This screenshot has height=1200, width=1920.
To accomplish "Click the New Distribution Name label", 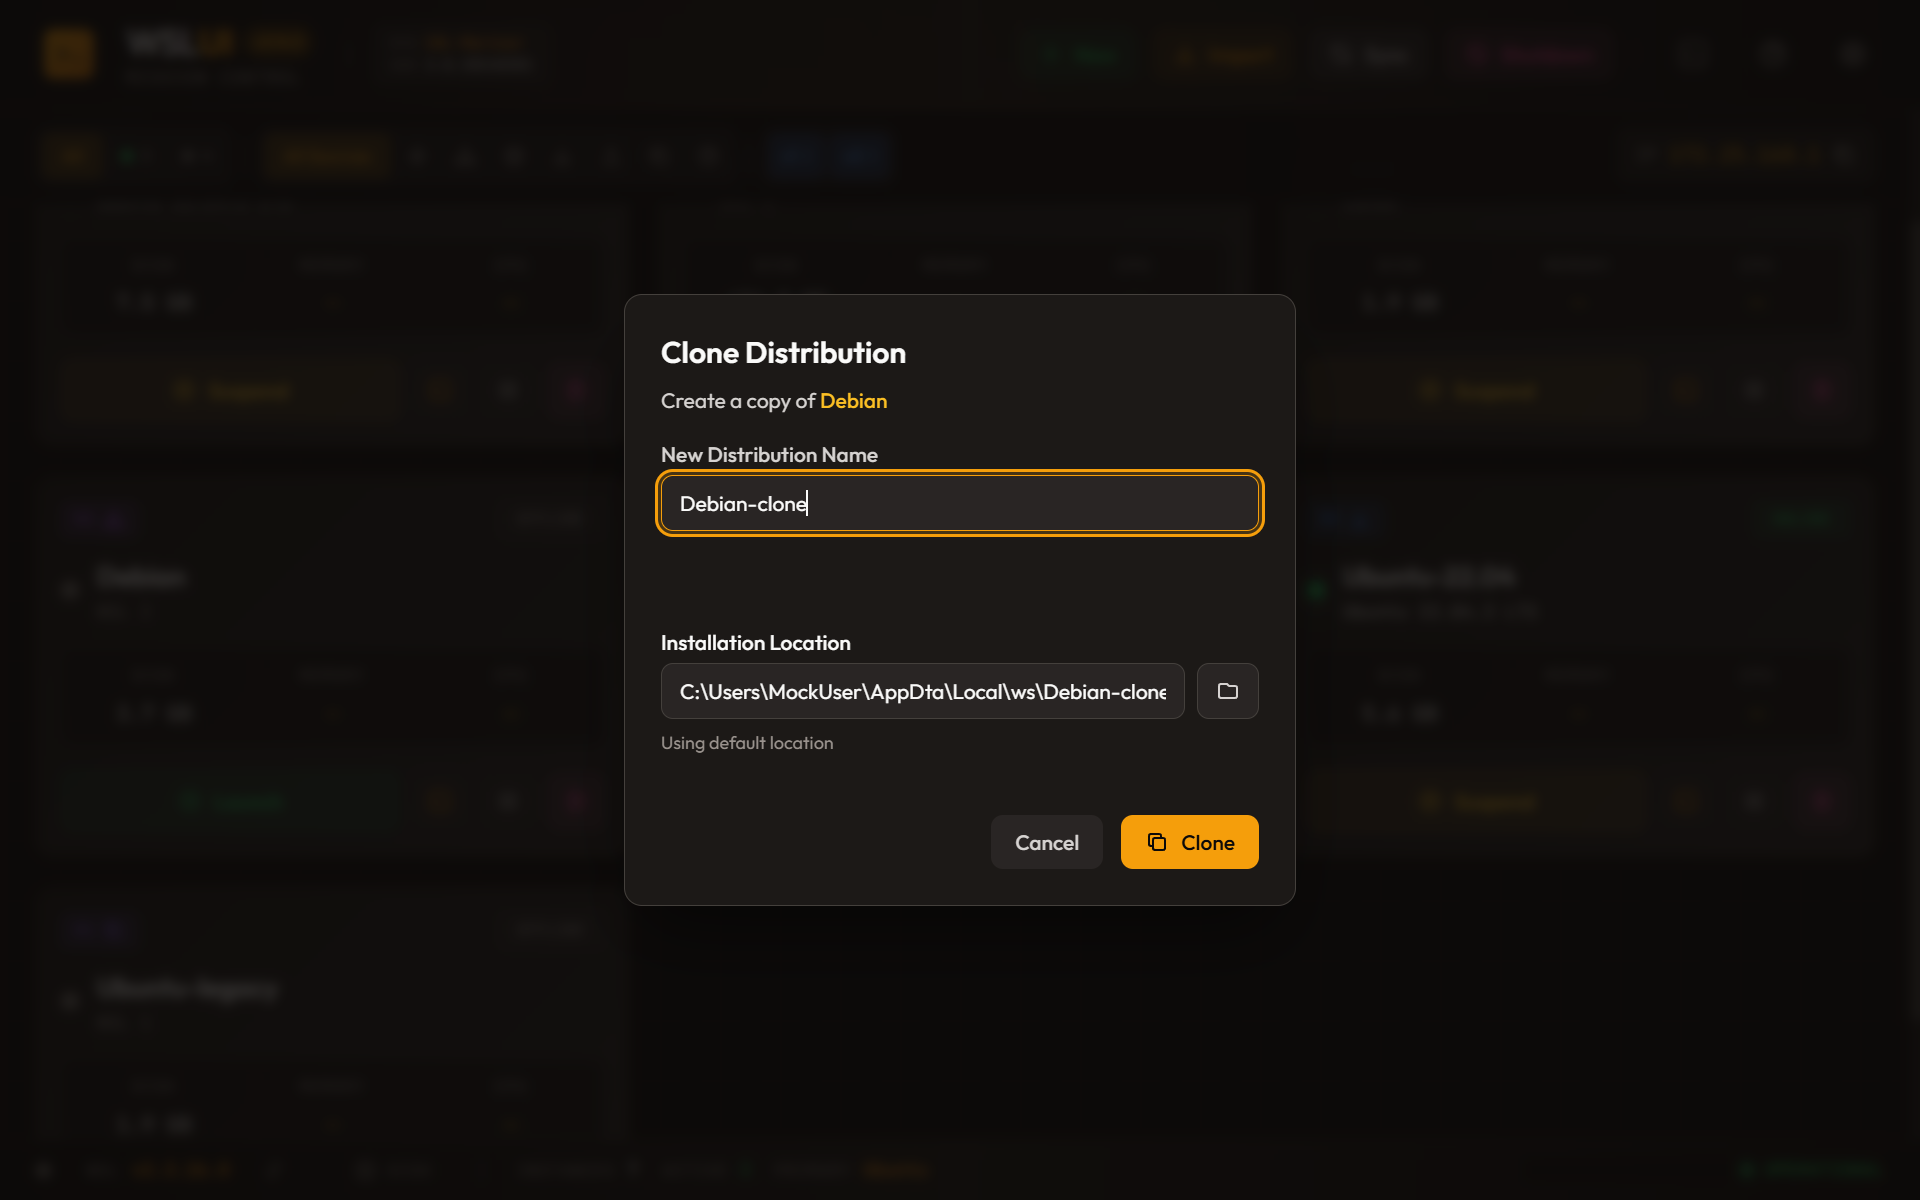I will pyautogui.click(x=769, y=455).
